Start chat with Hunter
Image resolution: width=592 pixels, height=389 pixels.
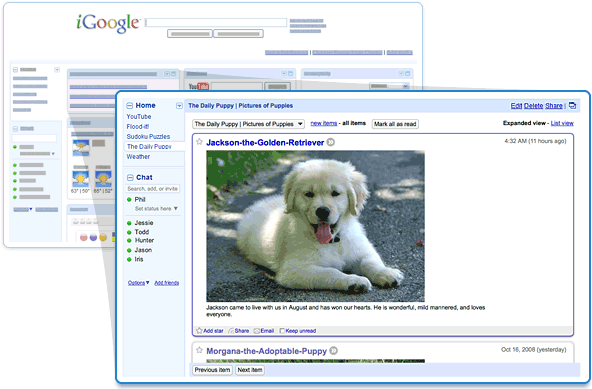pos(144,240)
